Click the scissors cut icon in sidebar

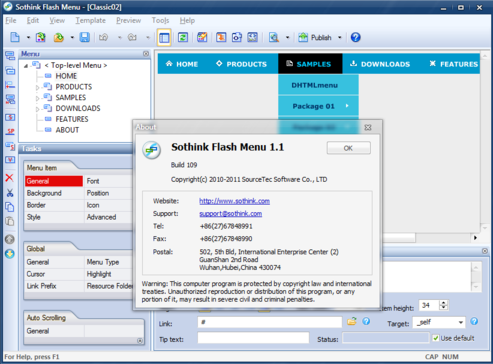10,192
